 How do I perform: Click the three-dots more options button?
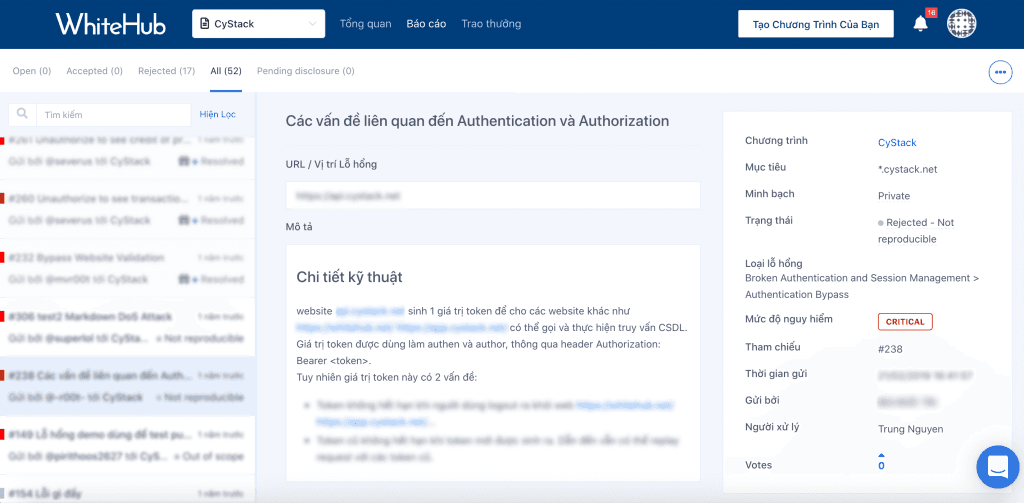(x=1000, y=72)
